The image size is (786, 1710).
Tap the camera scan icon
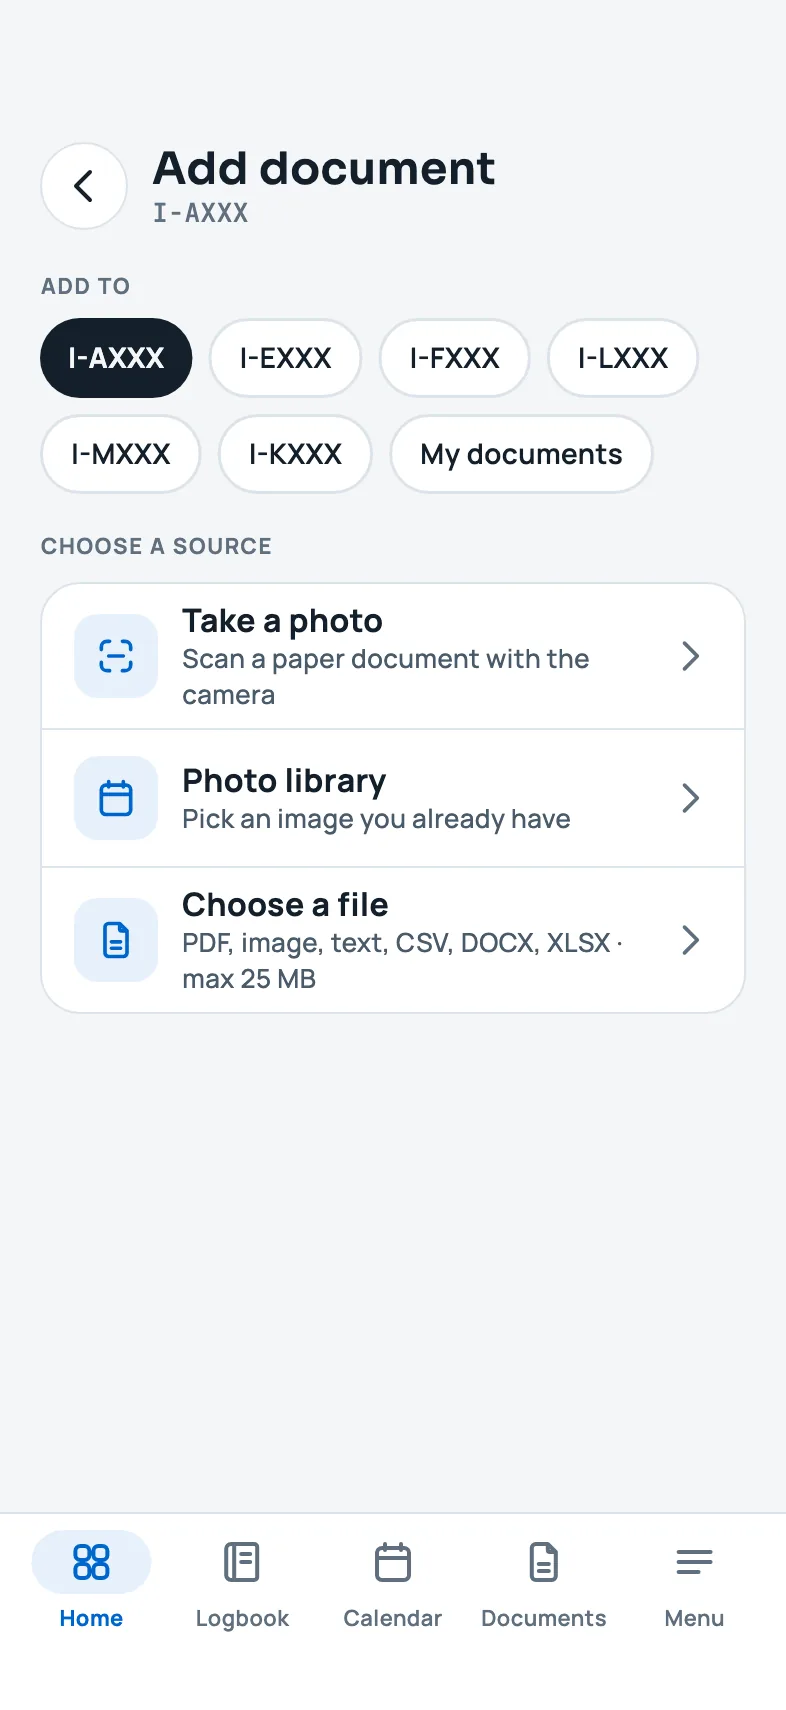(116, 656)
